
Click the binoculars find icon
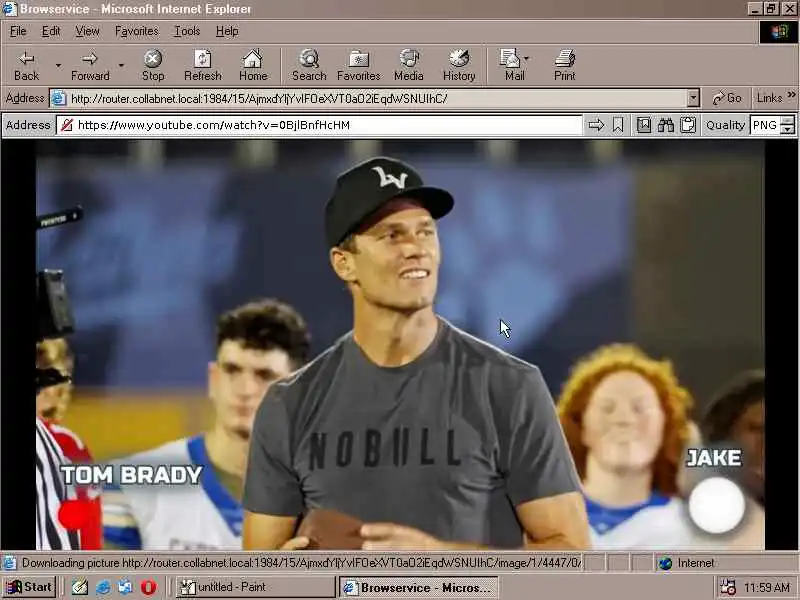(666, 125)
